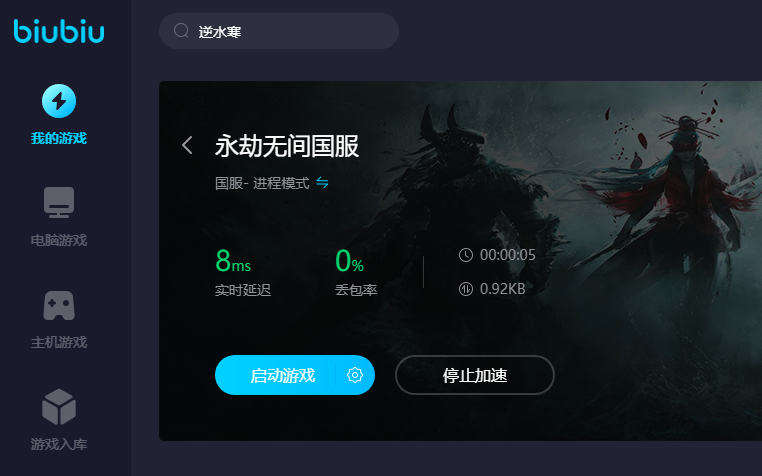Focus the search field containing 逆水寒
The image size is (762, 476).
click(x=279, y=31)
